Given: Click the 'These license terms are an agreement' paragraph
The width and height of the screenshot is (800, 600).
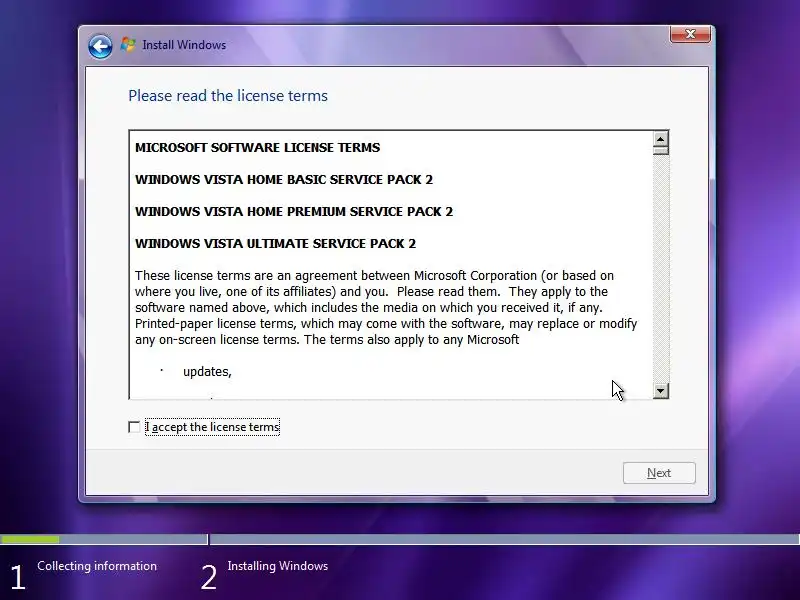Looking at the screenshot, I should point(386,308).
